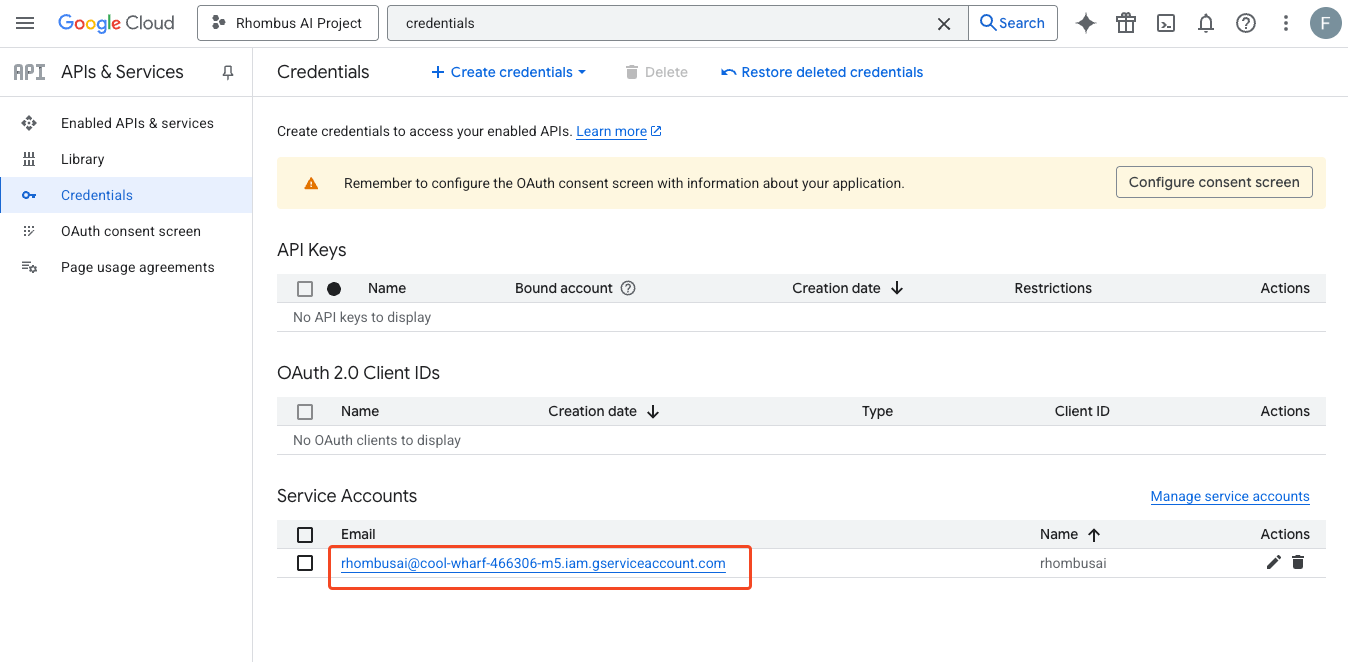This screenshot has height=662, width=1348.
Task: Clear the credentials search query
Action: coord(943,22)
